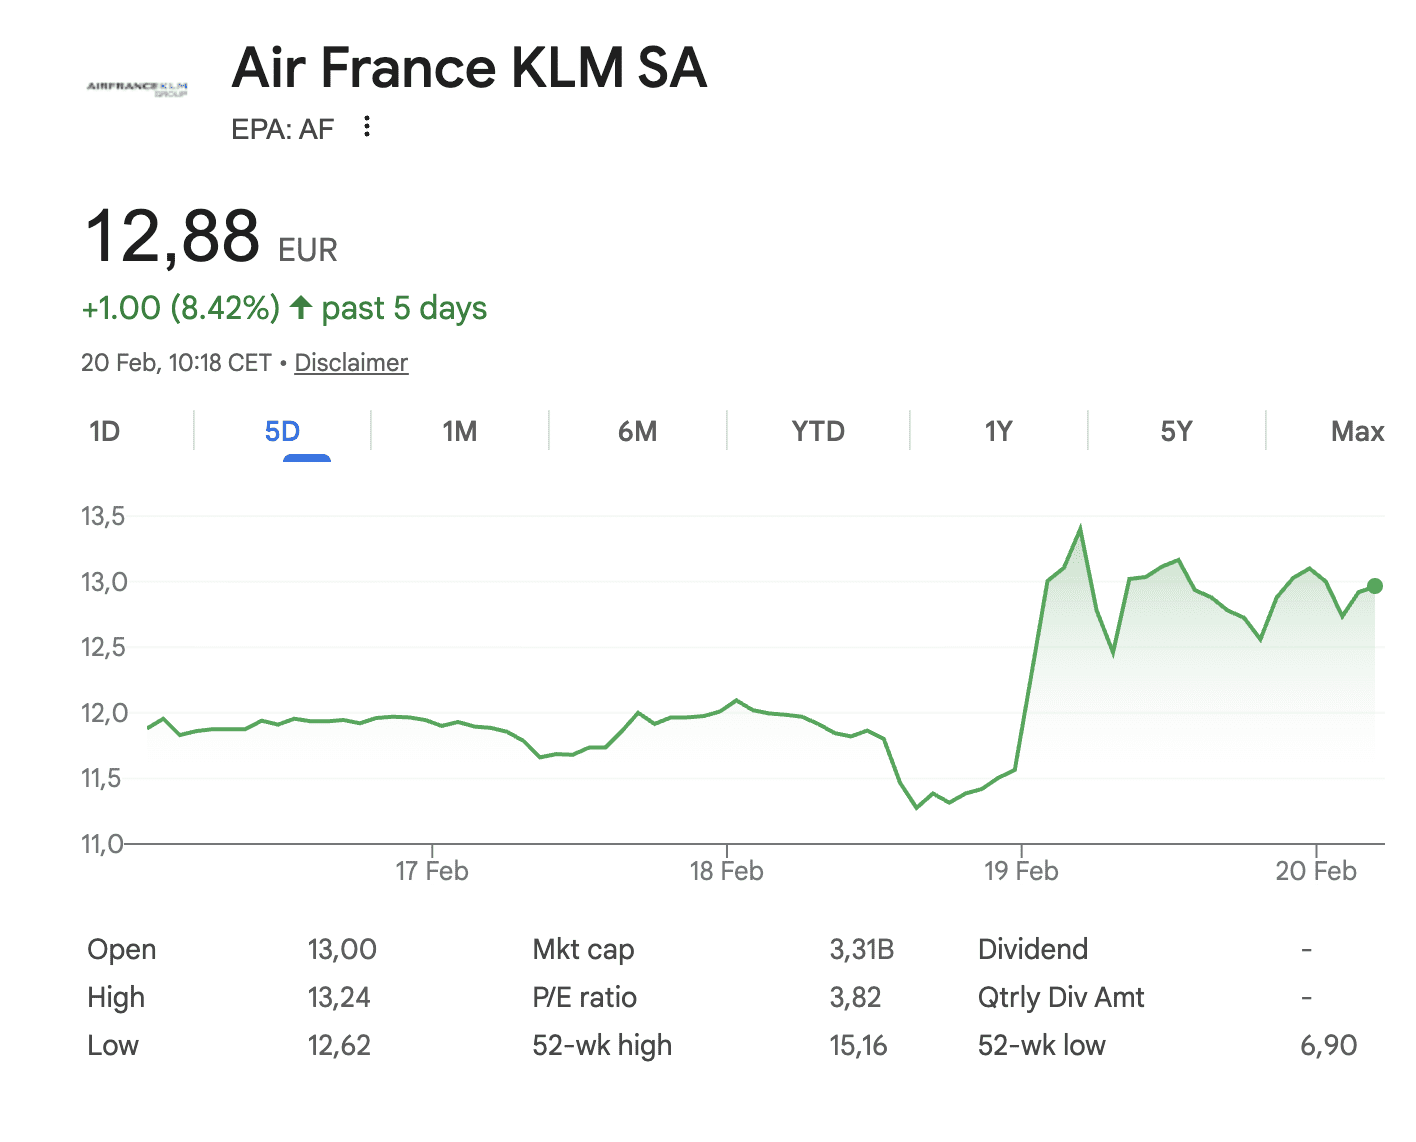Click the 12,88 EUR current price
Viewport: 1416px width, 1142px height.
pos(173,237)
